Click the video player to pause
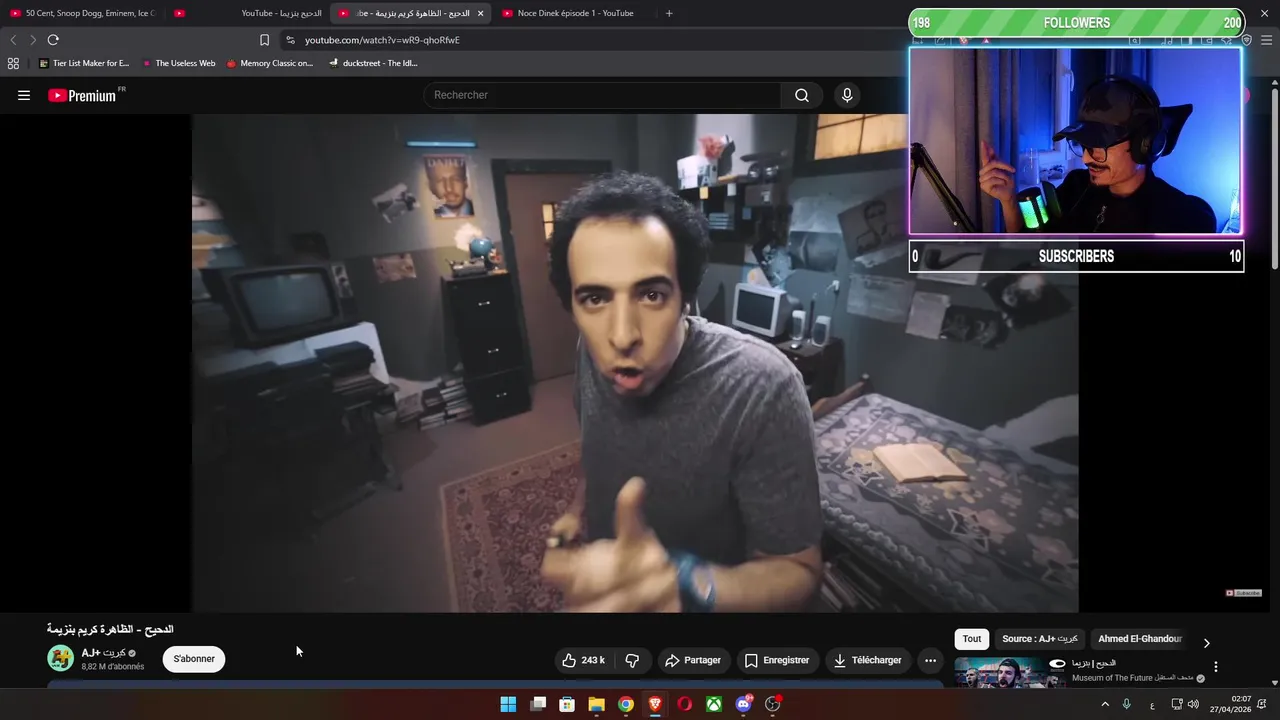 click(x=635, y=363)
